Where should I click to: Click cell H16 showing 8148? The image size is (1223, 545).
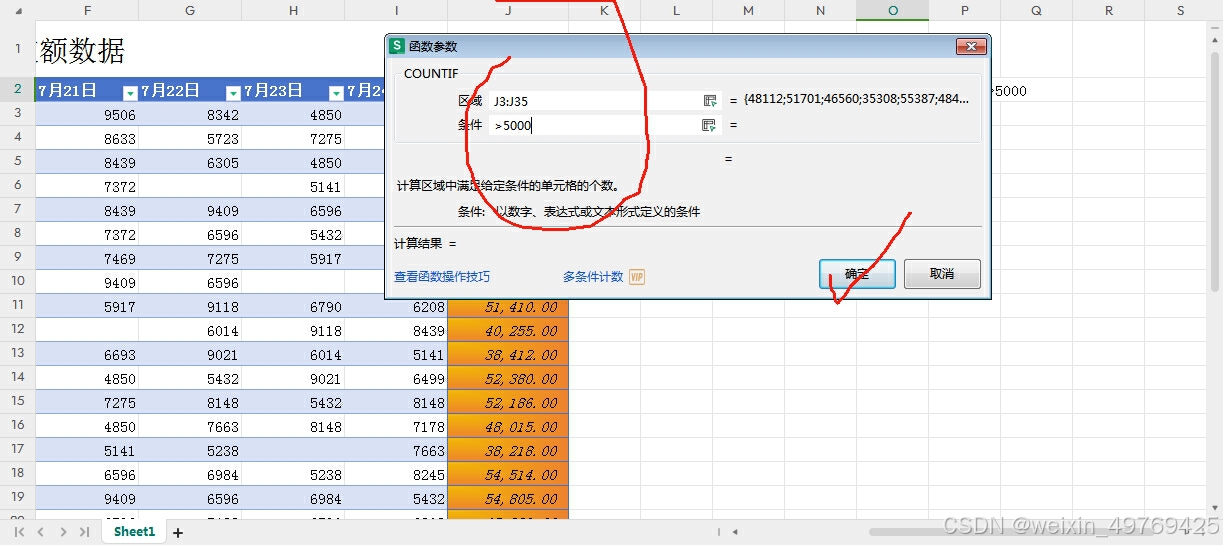[293, 427]
